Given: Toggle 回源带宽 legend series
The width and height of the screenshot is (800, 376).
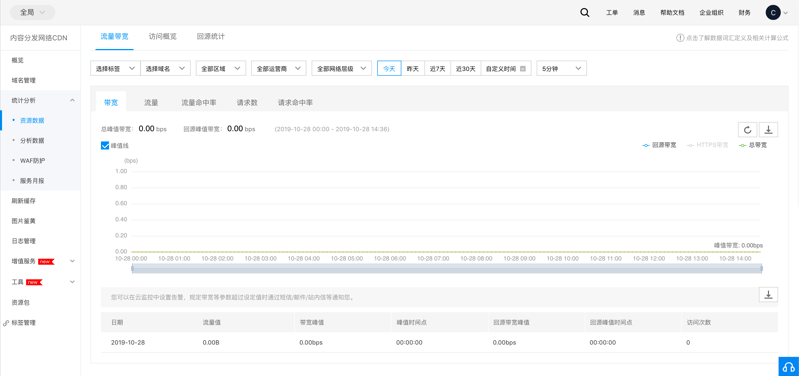Looking at the screenshot, I should 659,145.
